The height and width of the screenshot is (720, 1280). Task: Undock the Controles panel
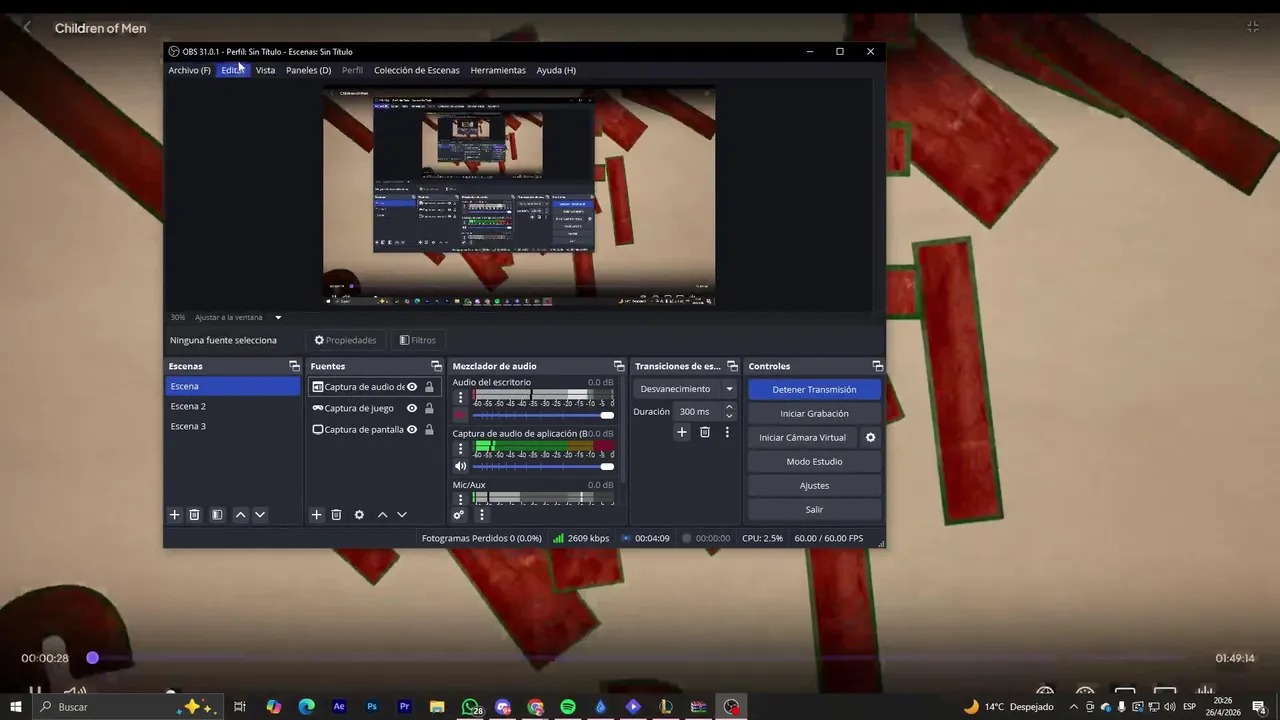pyautogui.click(x=877, y=366)
